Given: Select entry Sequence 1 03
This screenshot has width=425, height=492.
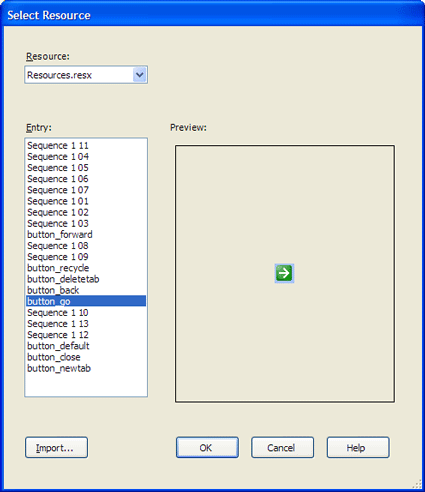Looking at the screenshot, I should click(x=86, y=223).
